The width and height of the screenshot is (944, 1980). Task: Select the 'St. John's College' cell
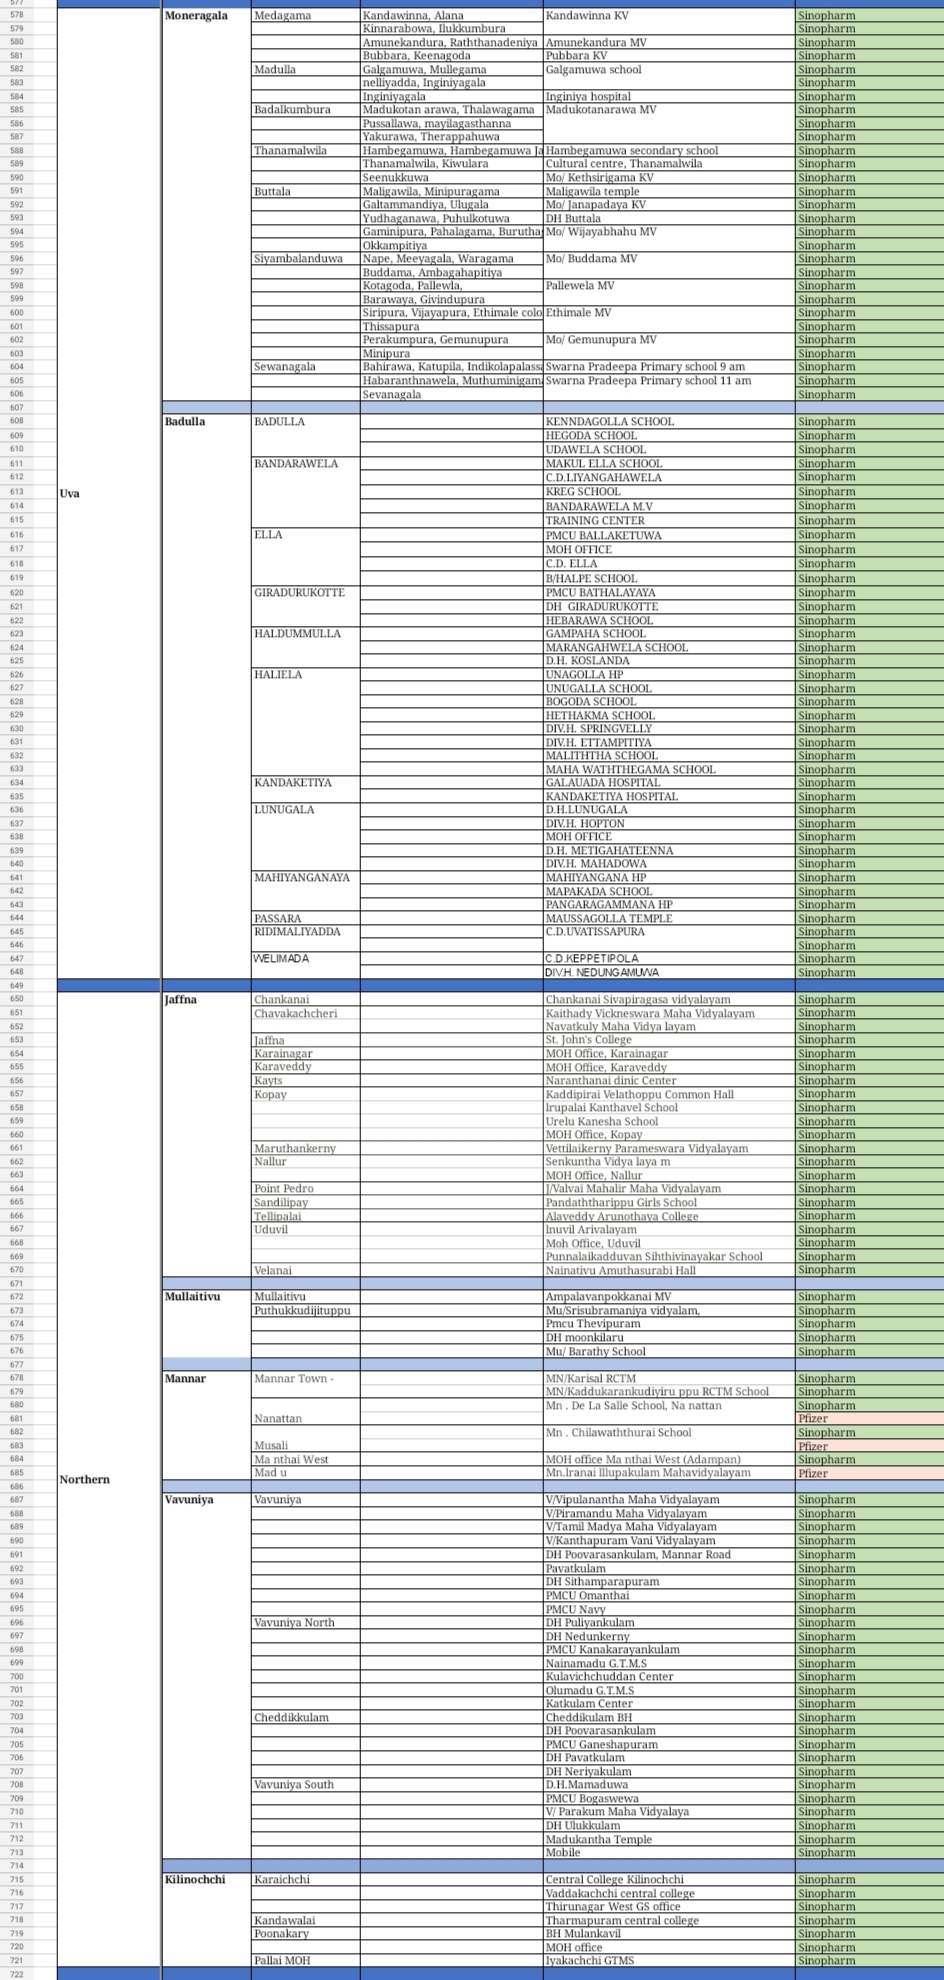click(x=669, y=1041)
